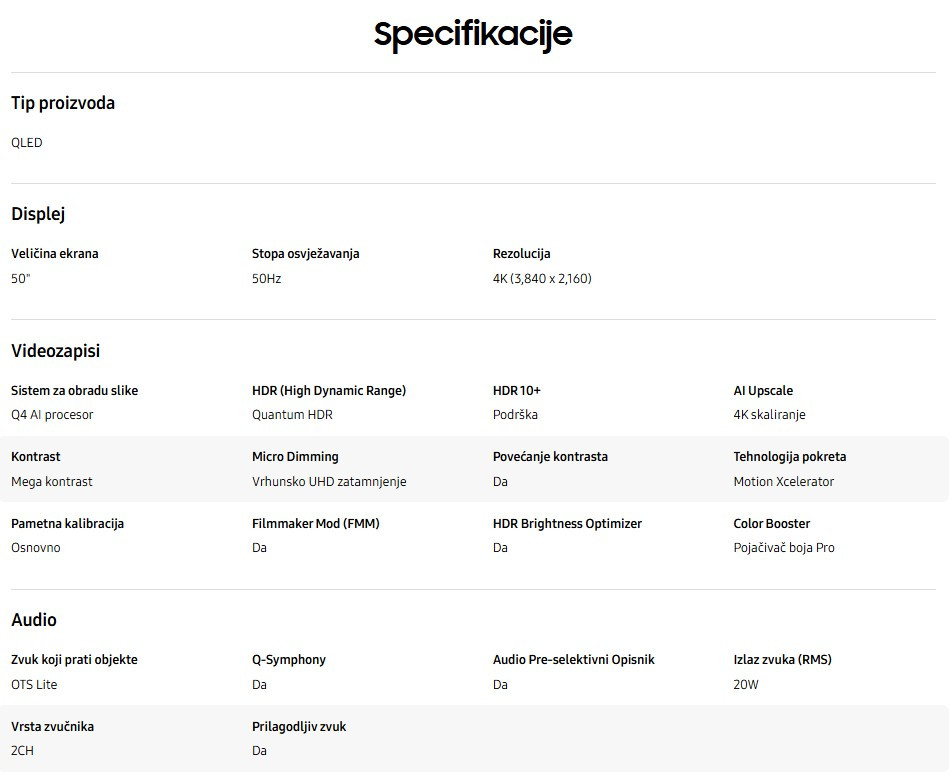950x782 pixels.
Task: Click the Filmmaker Mod (FMM) label
Action: coord(316,524)
